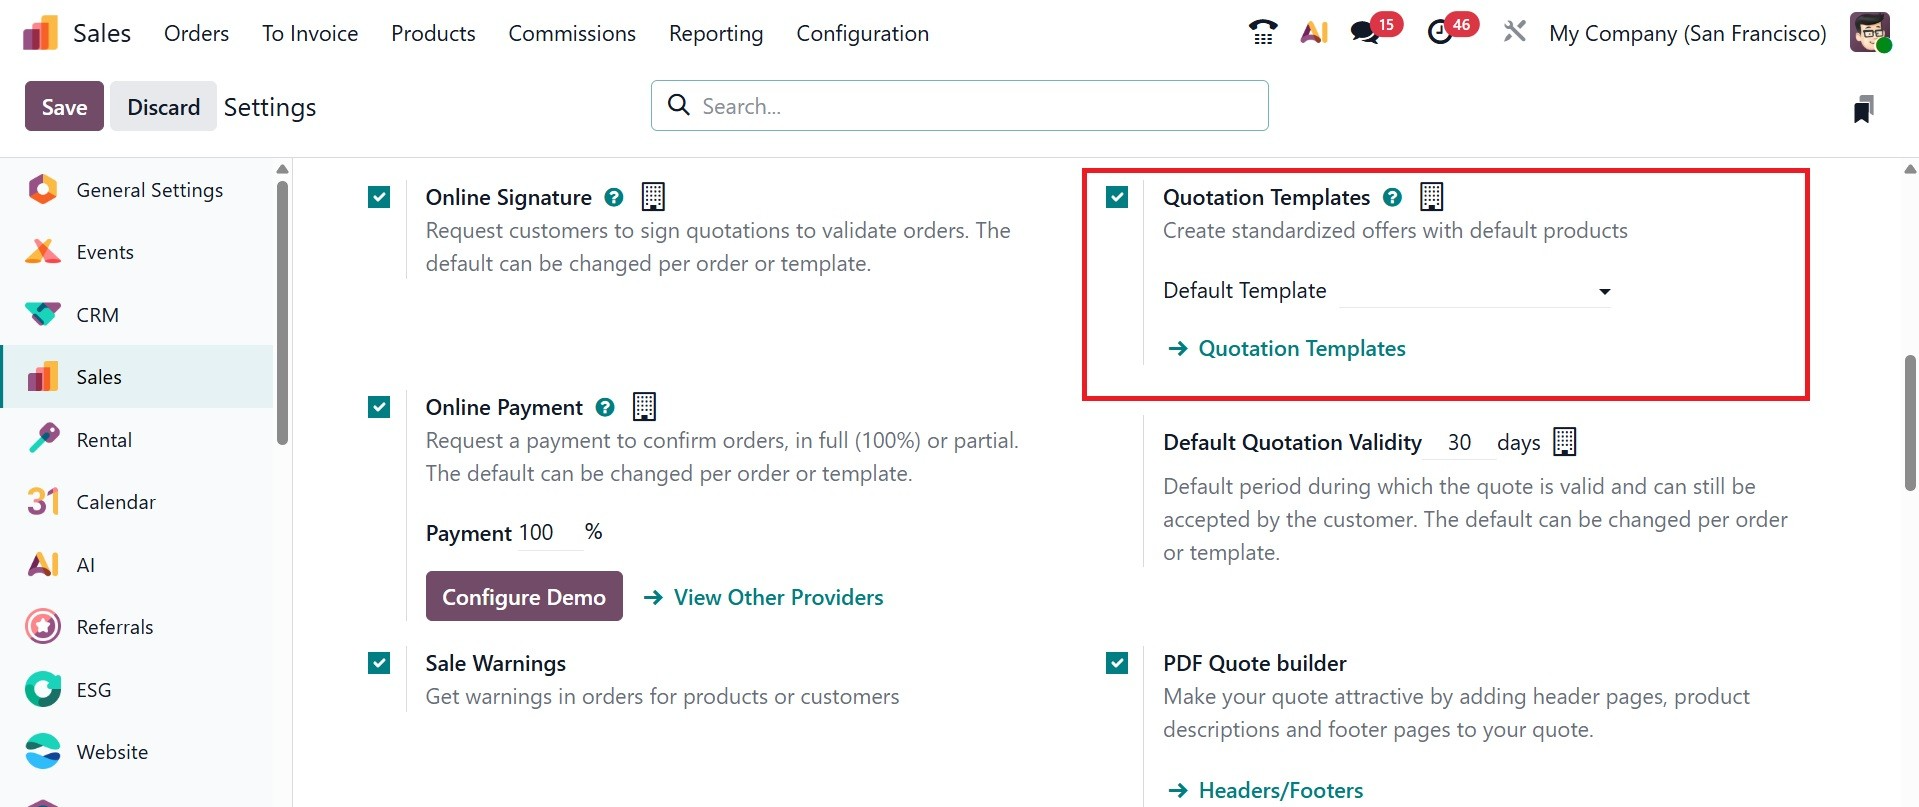Open the Reporting menu

(716, 33)
